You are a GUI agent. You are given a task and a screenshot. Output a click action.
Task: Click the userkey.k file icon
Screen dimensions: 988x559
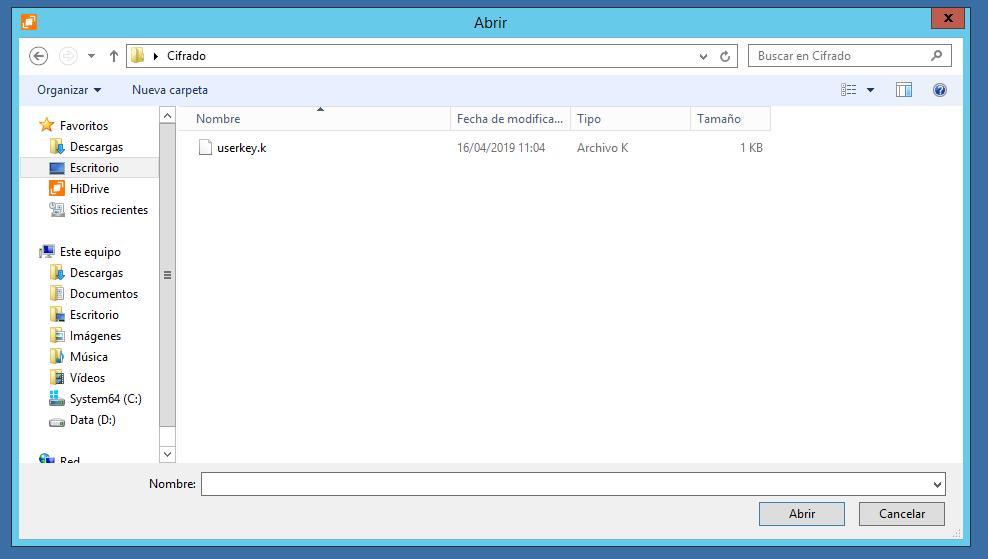pyautogui.click(x=205, y=147)
